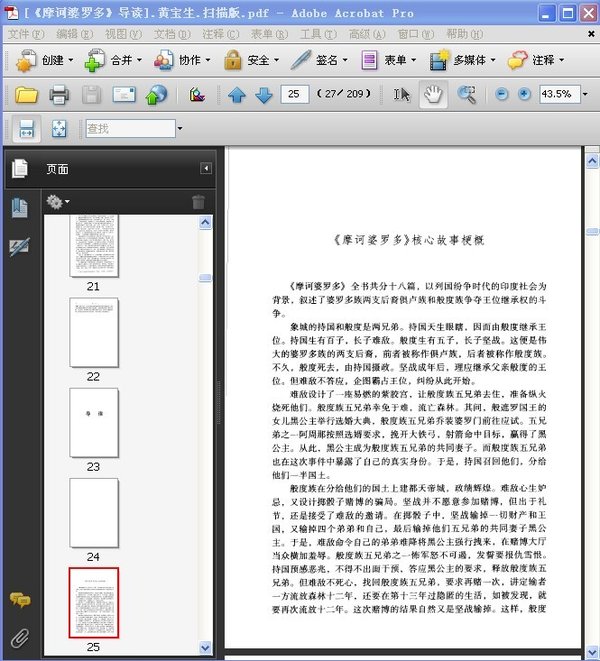Open the 编辑 (Edit) menu

click(75, 34)
